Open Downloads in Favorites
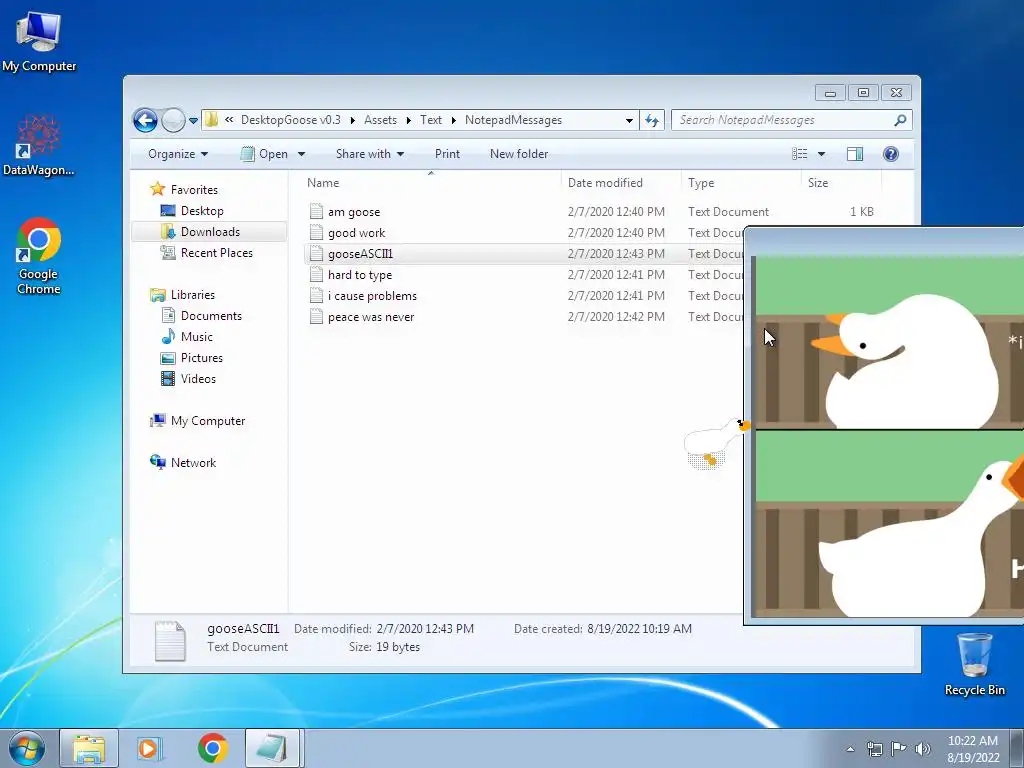This screenshot has height=768, width=1024. click(x=210, y=232)
